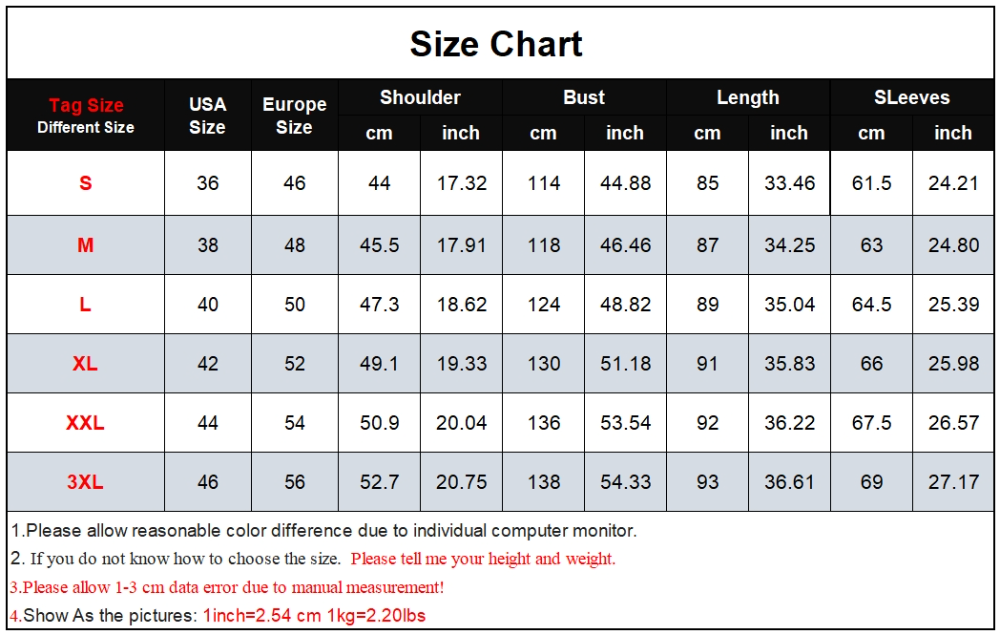The image size is (1000, 635).
Task: Click the XL size row label
Action: [85, 363]
